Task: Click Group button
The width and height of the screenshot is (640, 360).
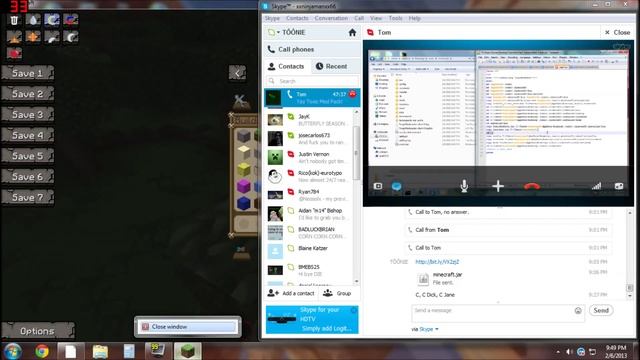Action: tap(338, 293)
